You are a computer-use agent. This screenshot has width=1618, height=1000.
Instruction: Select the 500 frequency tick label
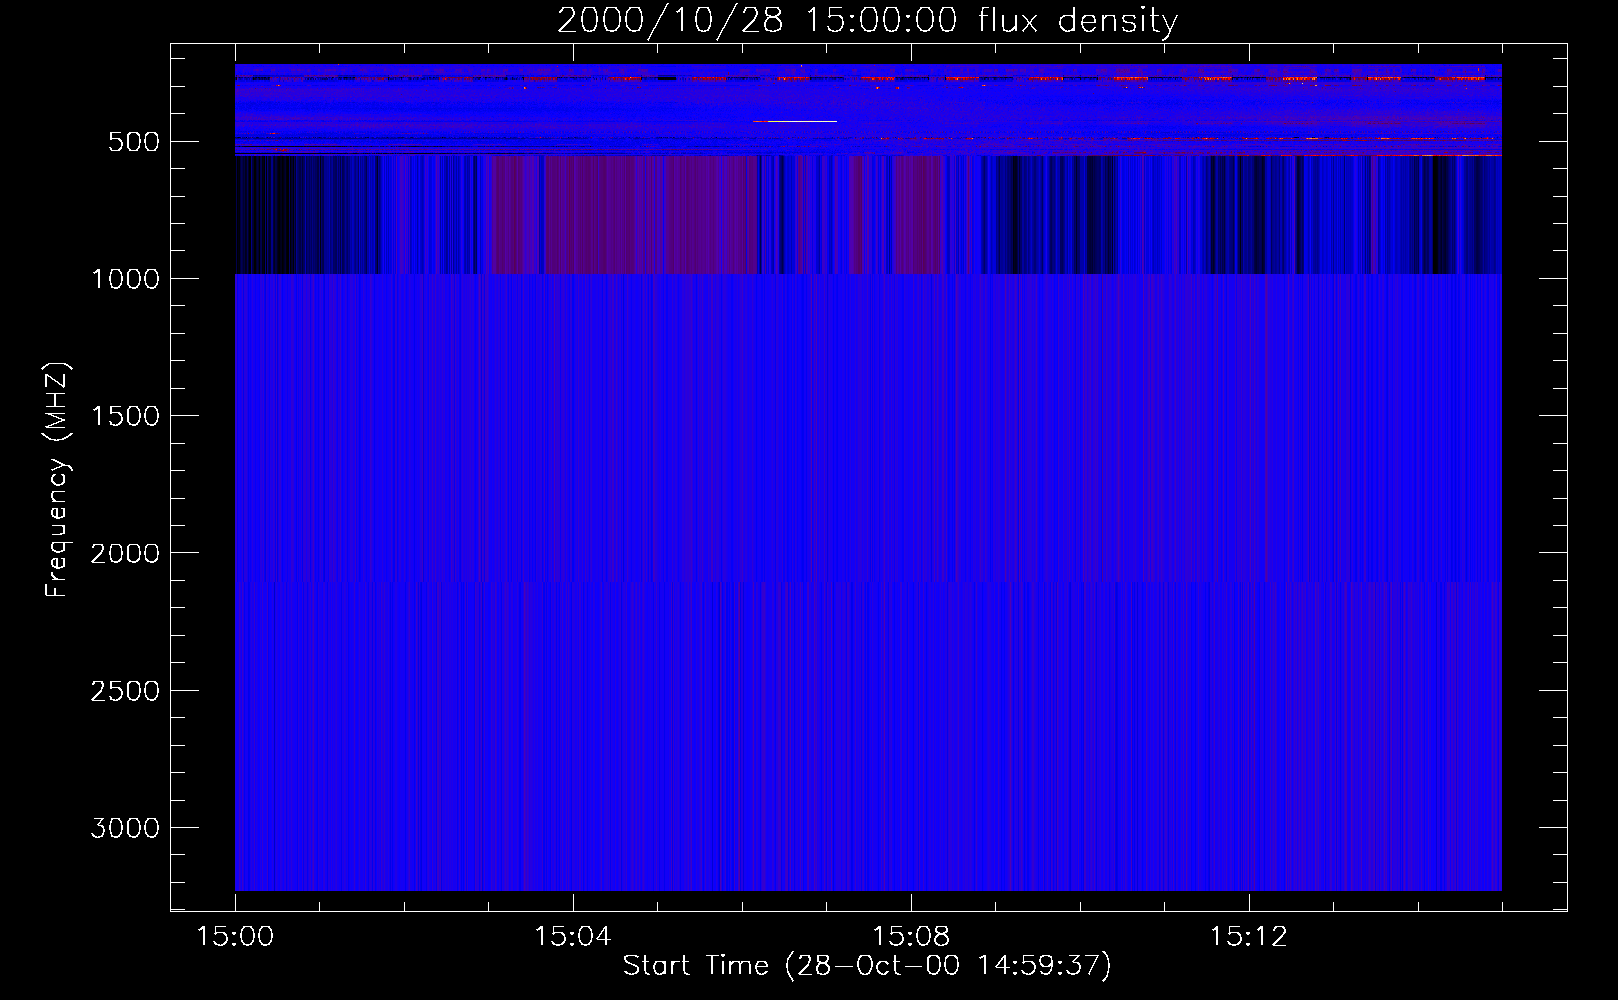tap(134, 142)
